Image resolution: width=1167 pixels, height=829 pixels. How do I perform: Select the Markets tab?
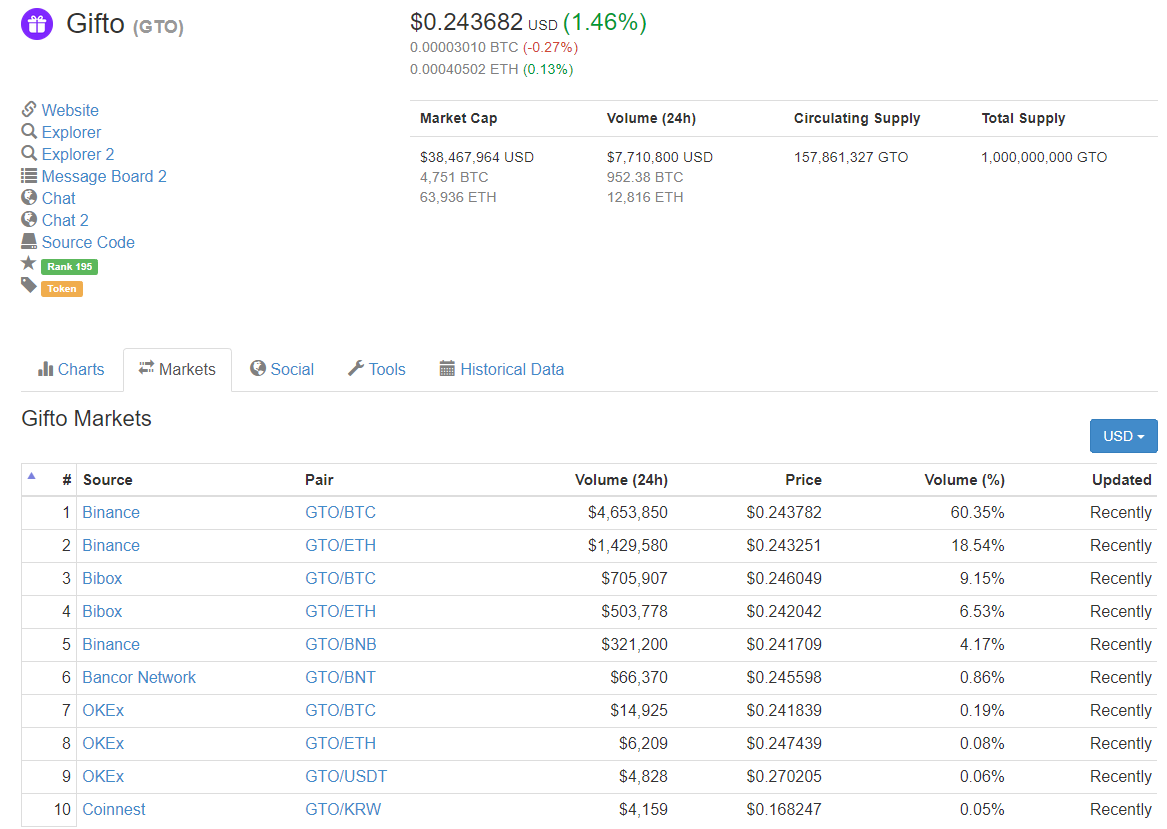(x=177, y=369)
